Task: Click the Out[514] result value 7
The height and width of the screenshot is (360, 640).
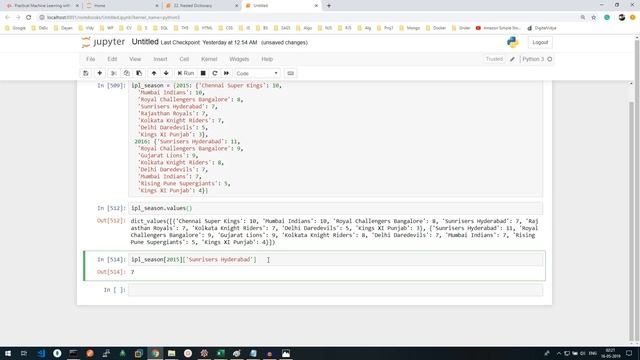Action: tap(132, 272)
